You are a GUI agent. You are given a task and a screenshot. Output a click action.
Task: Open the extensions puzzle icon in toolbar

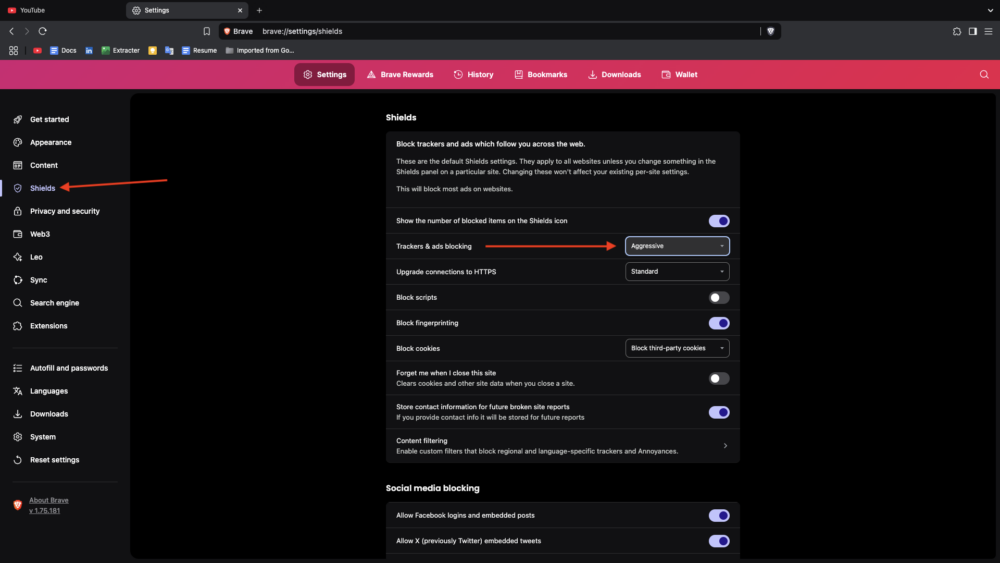click(x=957, y=31)
